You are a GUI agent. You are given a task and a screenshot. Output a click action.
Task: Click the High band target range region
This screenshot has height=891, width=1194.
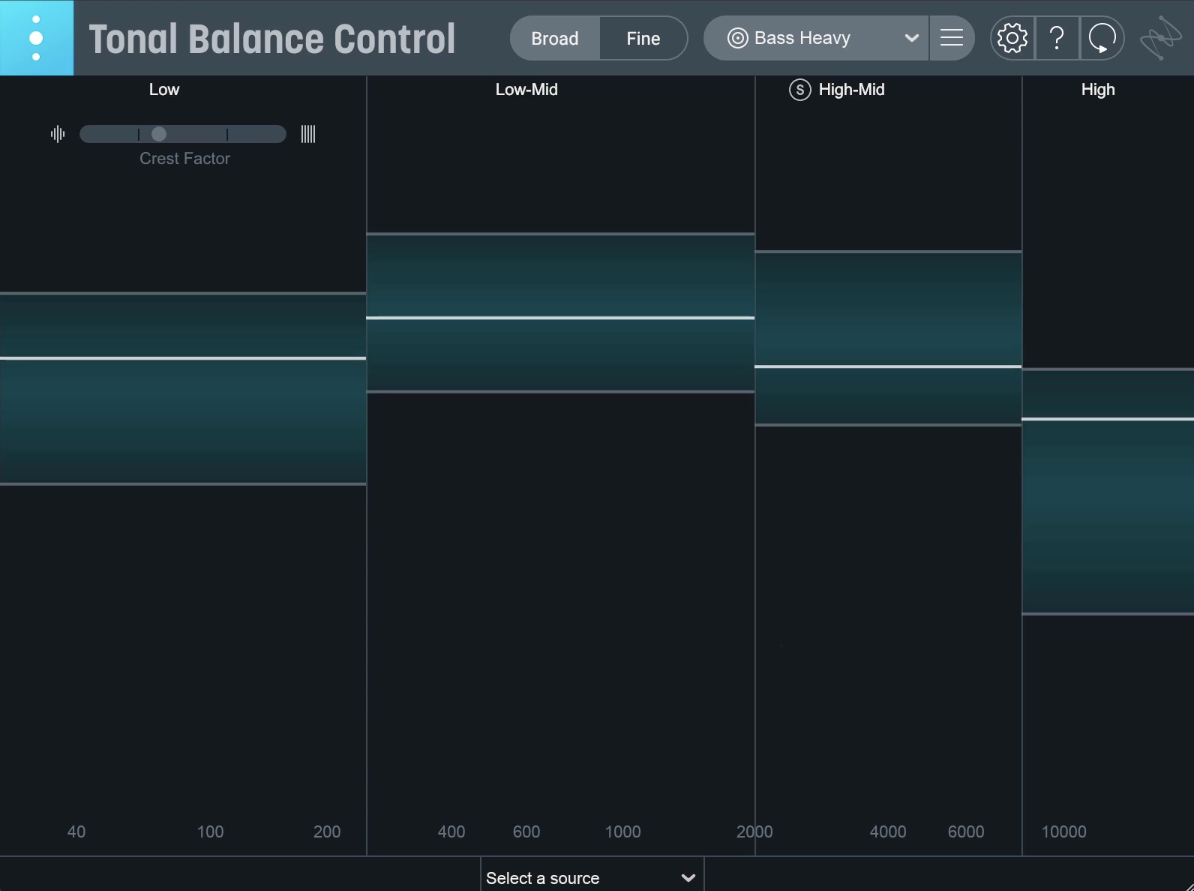coord(1108,491)
